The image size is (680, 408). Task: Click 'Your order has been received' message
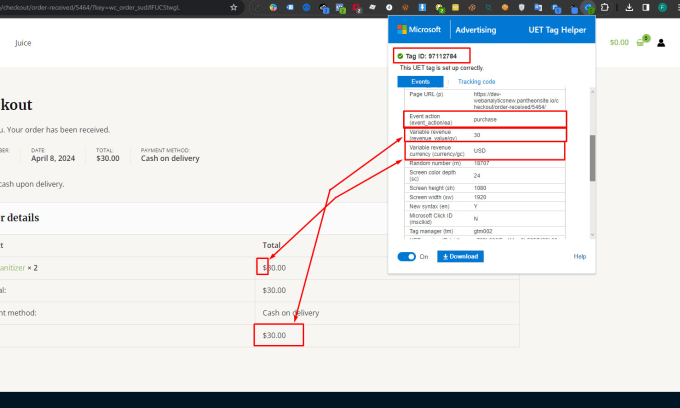pos(58,130)
